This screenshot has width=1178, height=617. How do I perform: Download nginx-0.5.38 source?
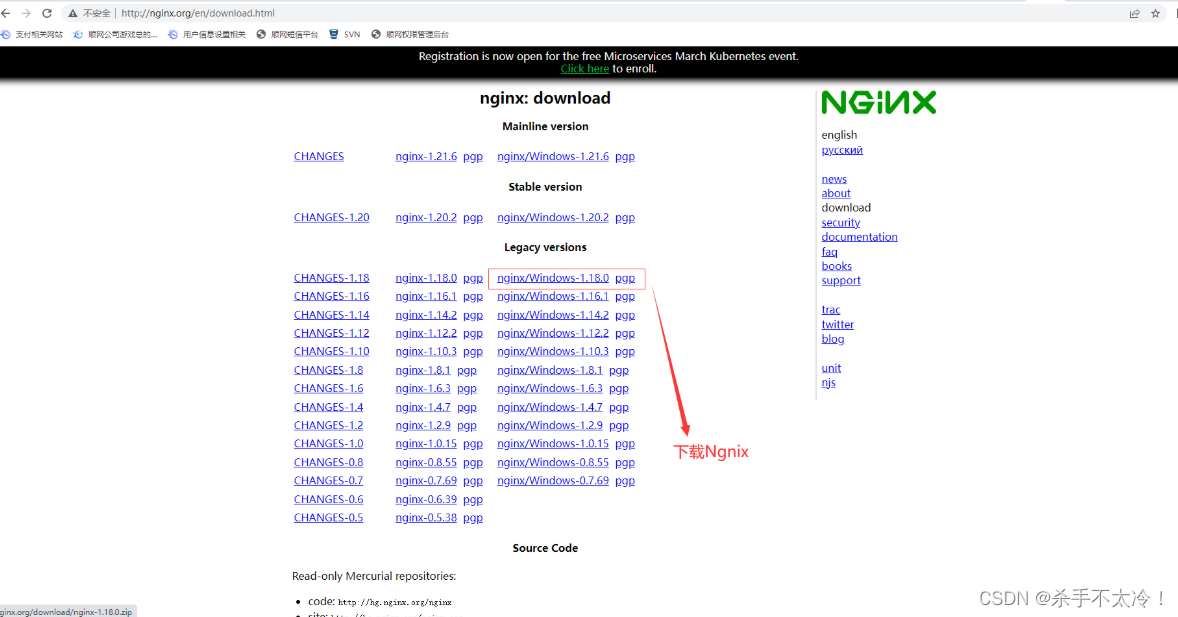pyautogui.click(x=426, y=517)
